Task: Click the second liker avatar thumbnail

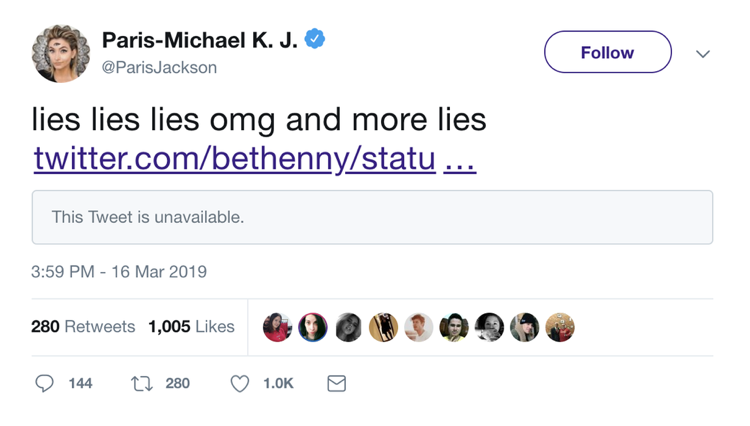Action: point(313,327)
